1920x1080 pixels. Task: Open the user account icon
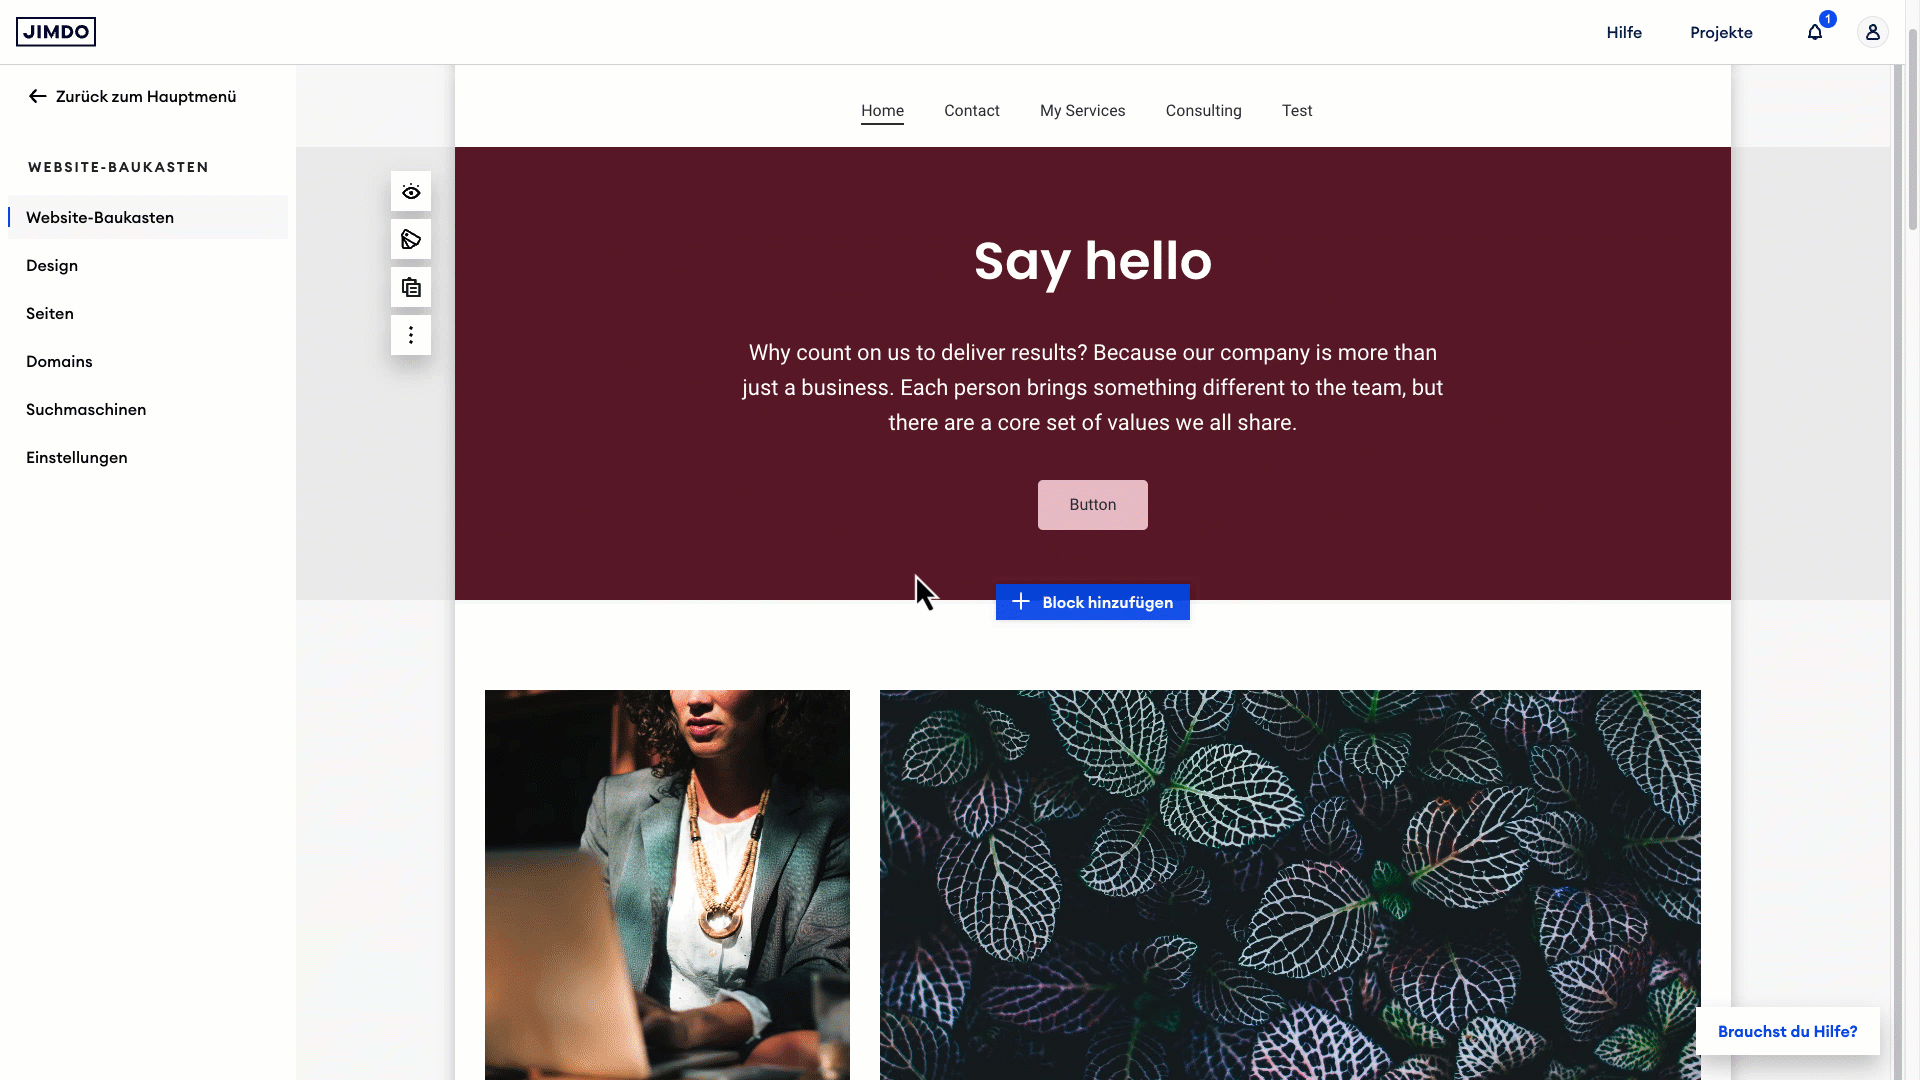click(x=1873, y=32)
